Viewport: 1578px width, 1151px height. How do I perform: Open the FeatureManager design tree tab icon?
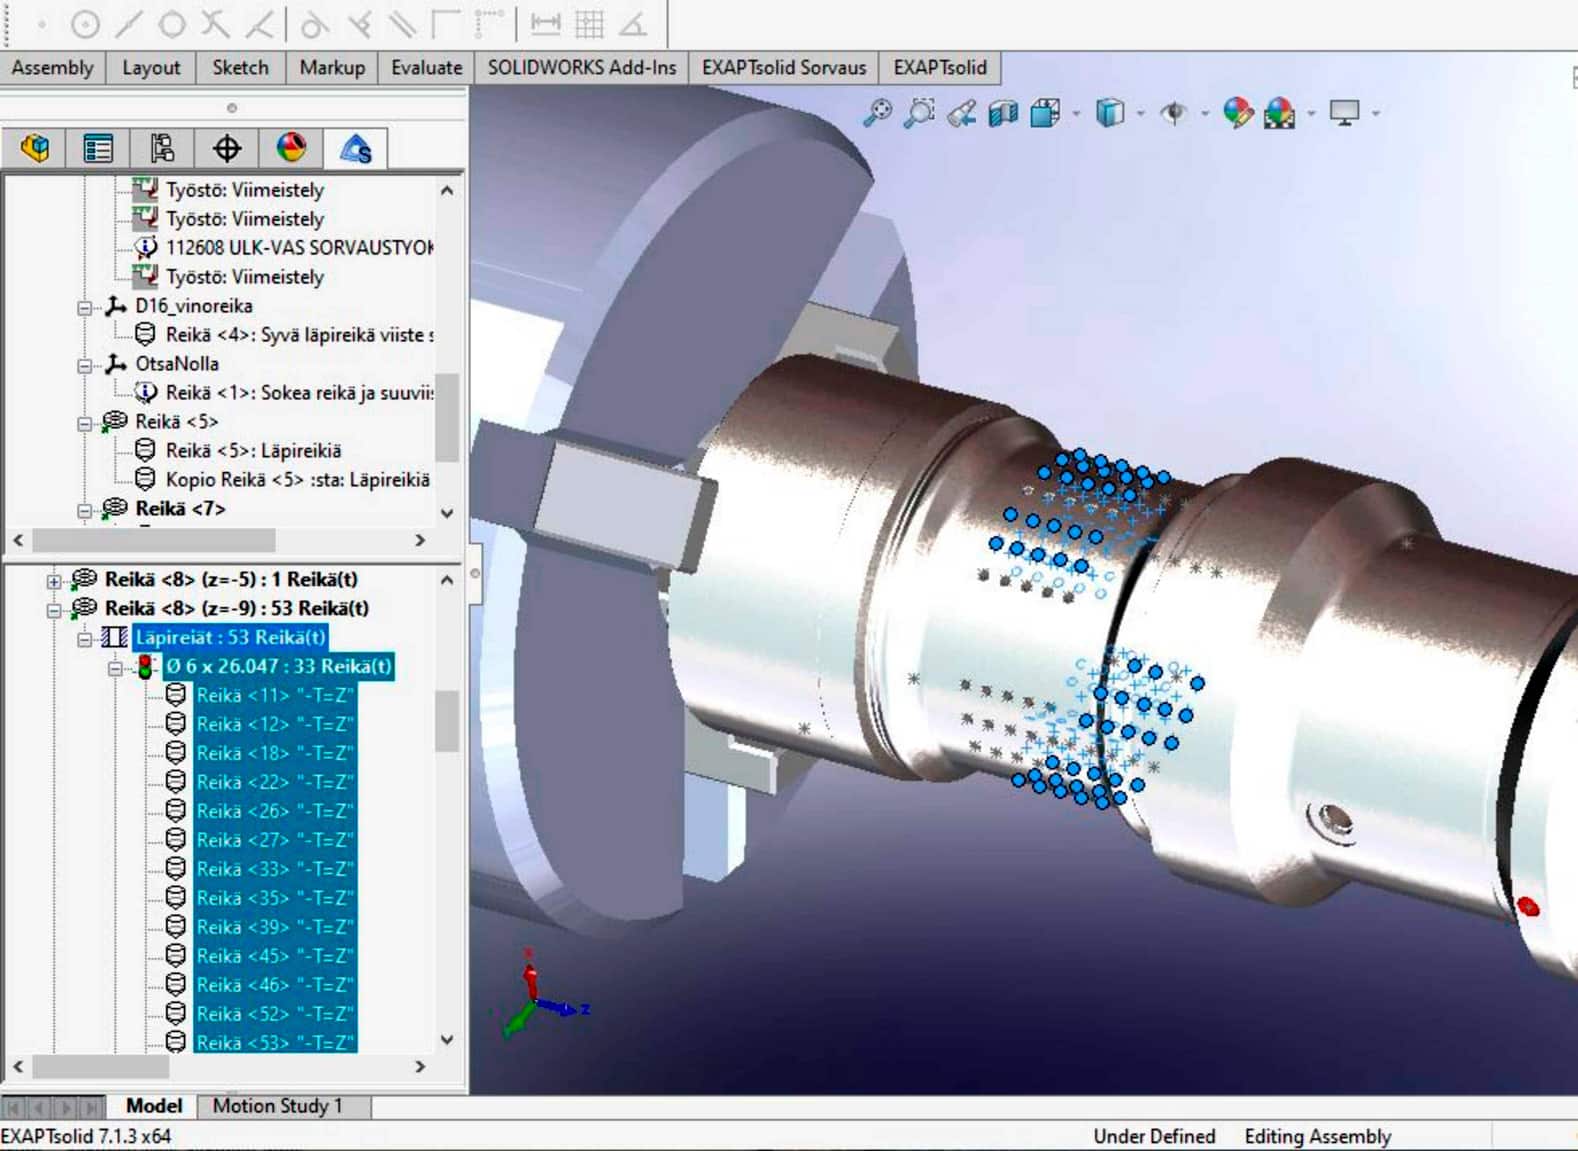point(35,149)
